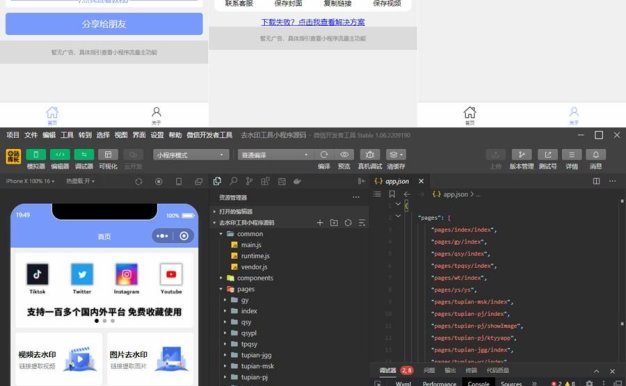Screen dimensions: 626x386
Task: Expand the qsypl folder
Action: (249, 333)
